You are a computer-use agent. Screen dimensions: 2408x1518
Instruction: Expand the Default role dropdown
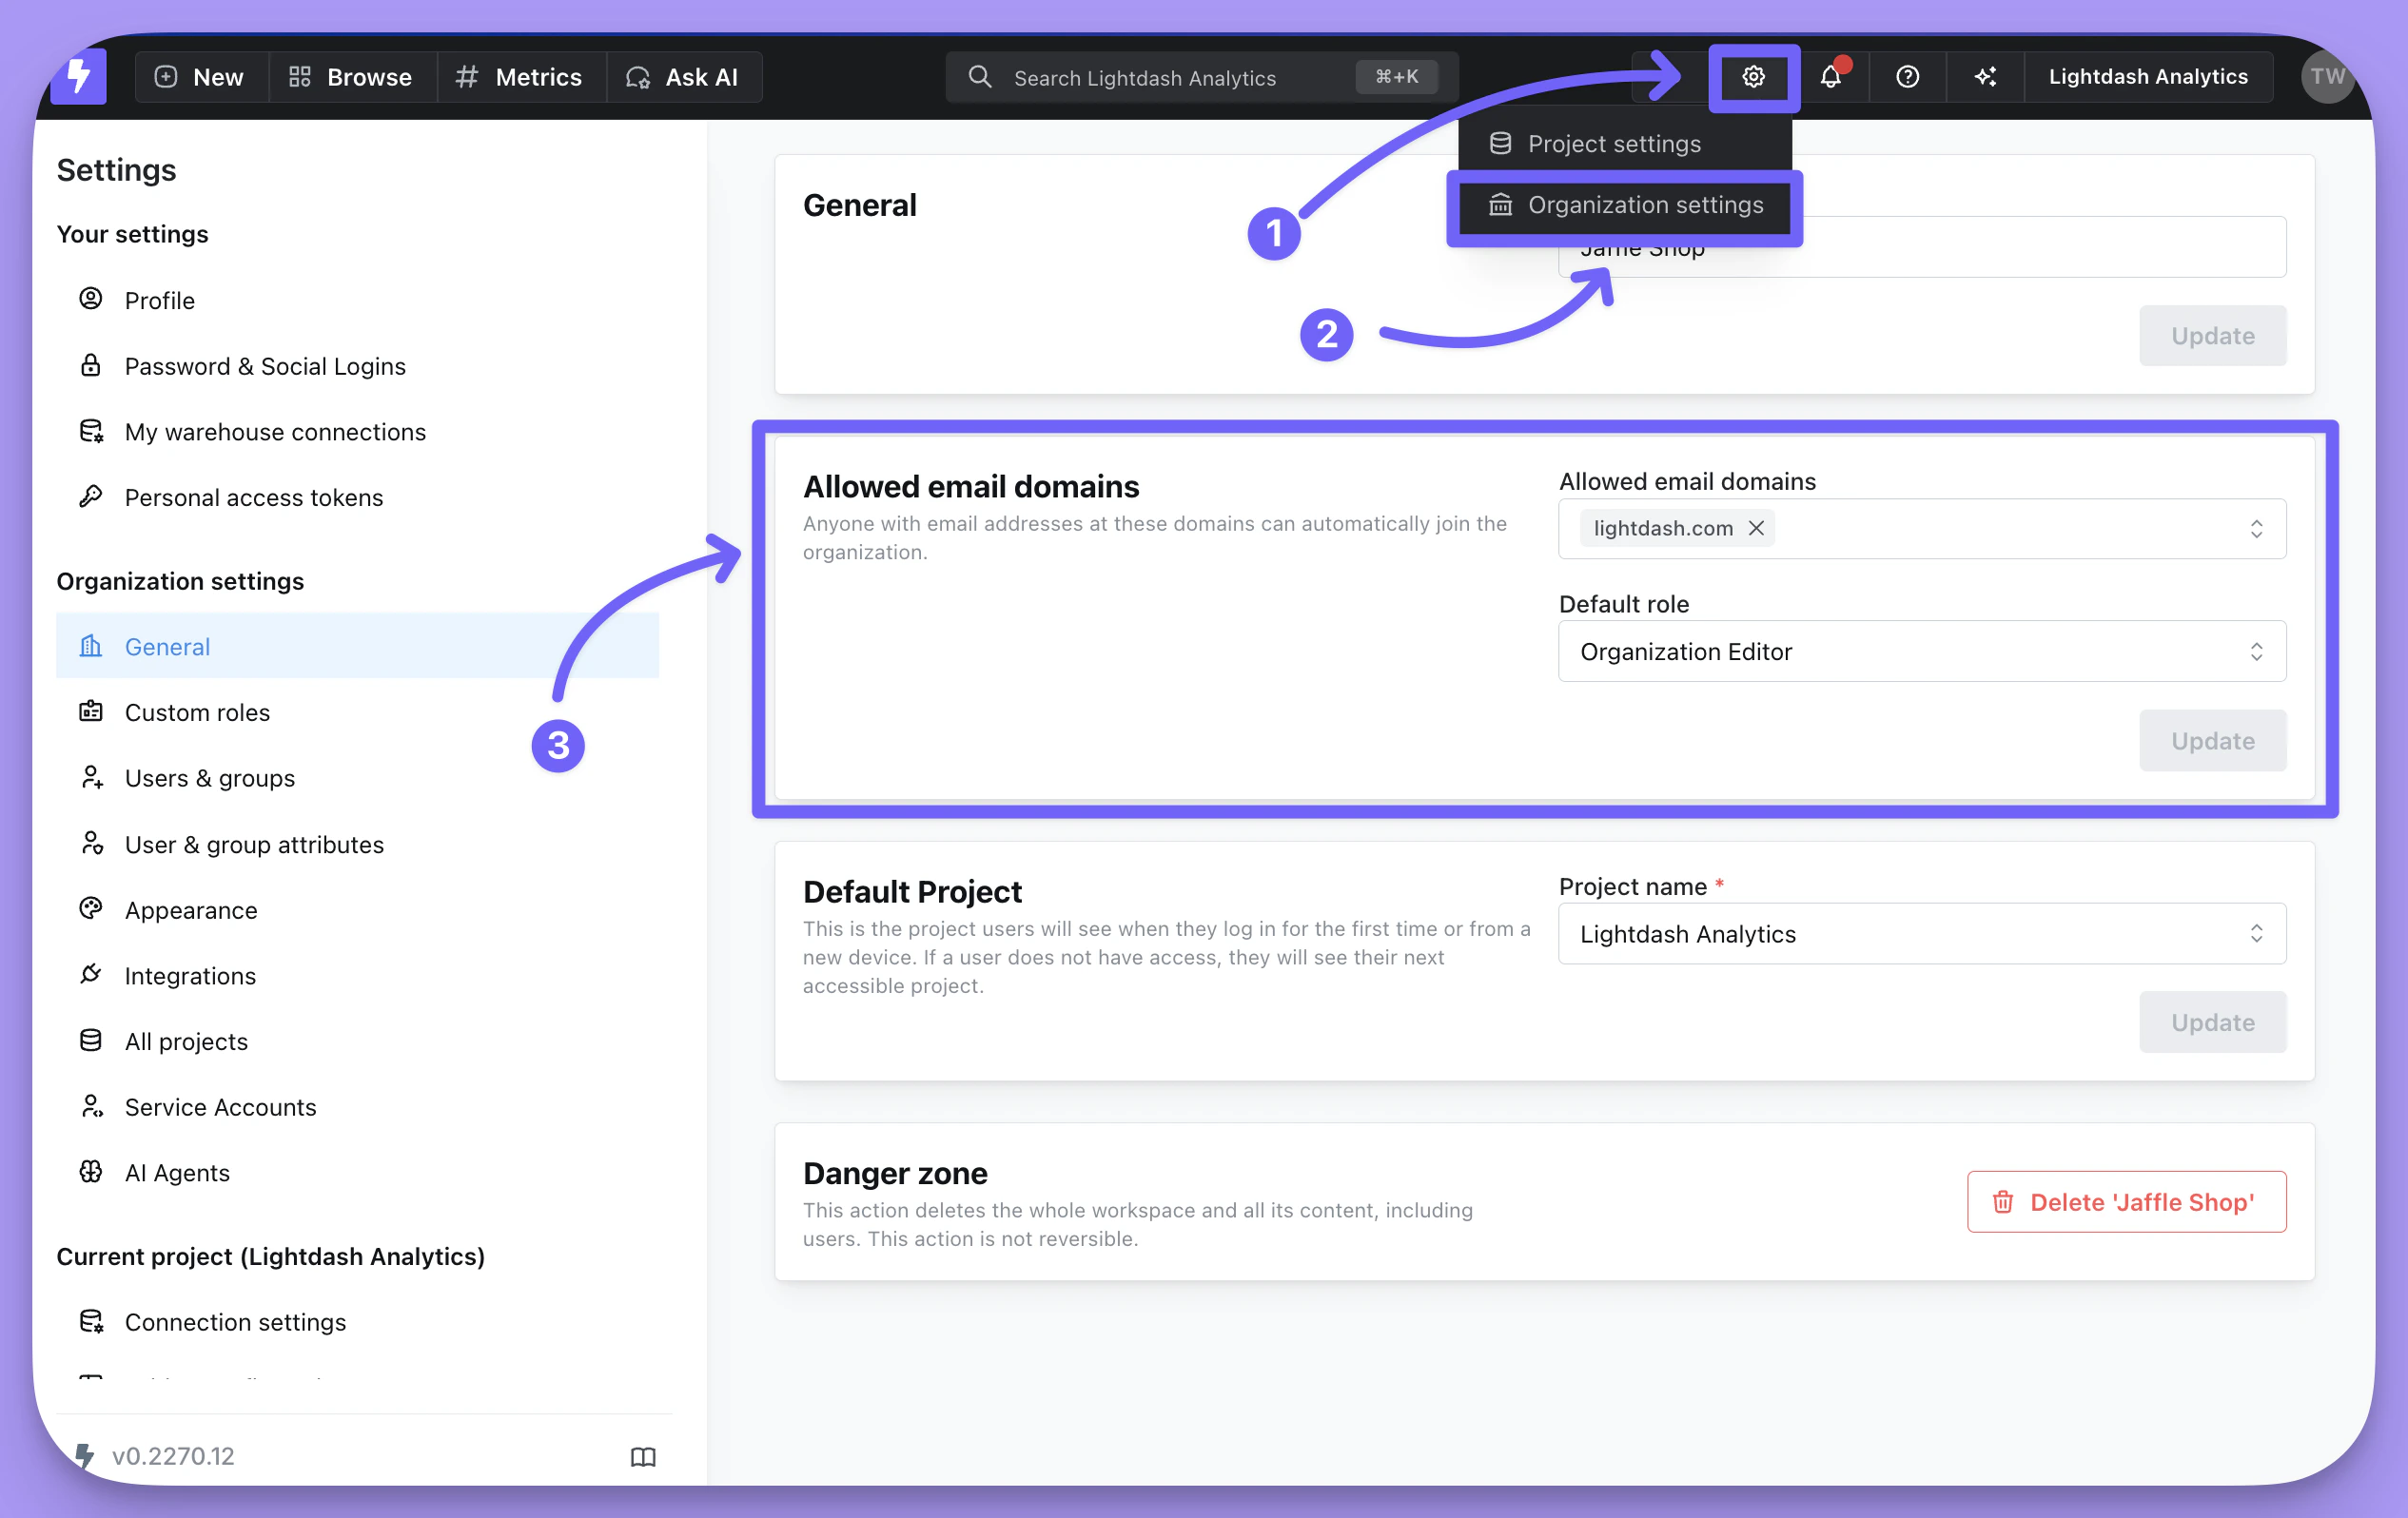[x=1921, y=652]
